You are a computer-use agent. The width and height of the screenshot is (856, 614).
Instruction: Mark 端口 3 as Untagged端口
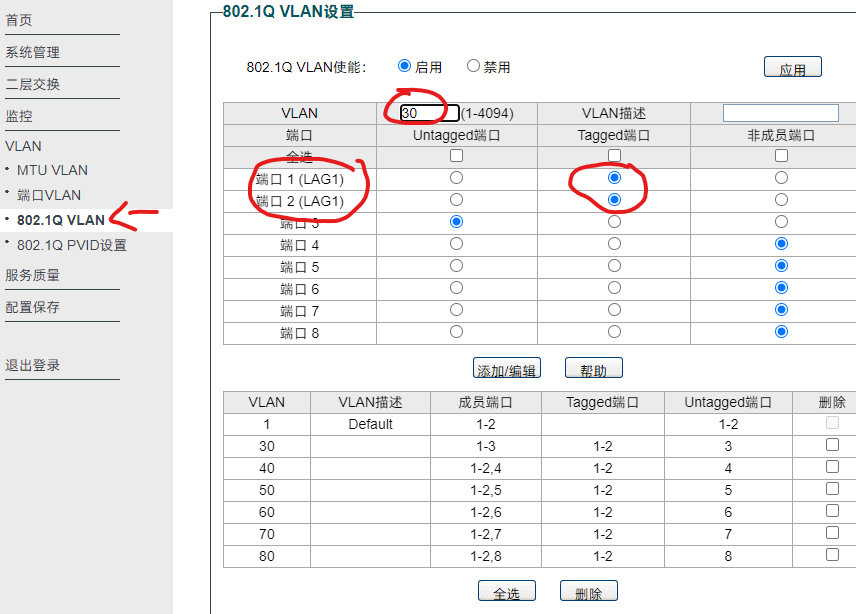456,221
